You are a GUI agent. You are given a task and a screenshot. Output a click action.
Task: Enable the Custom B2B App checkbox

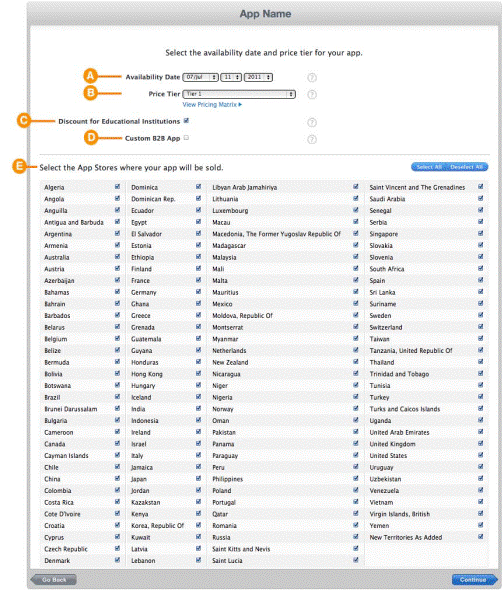[x=186, y=138]
